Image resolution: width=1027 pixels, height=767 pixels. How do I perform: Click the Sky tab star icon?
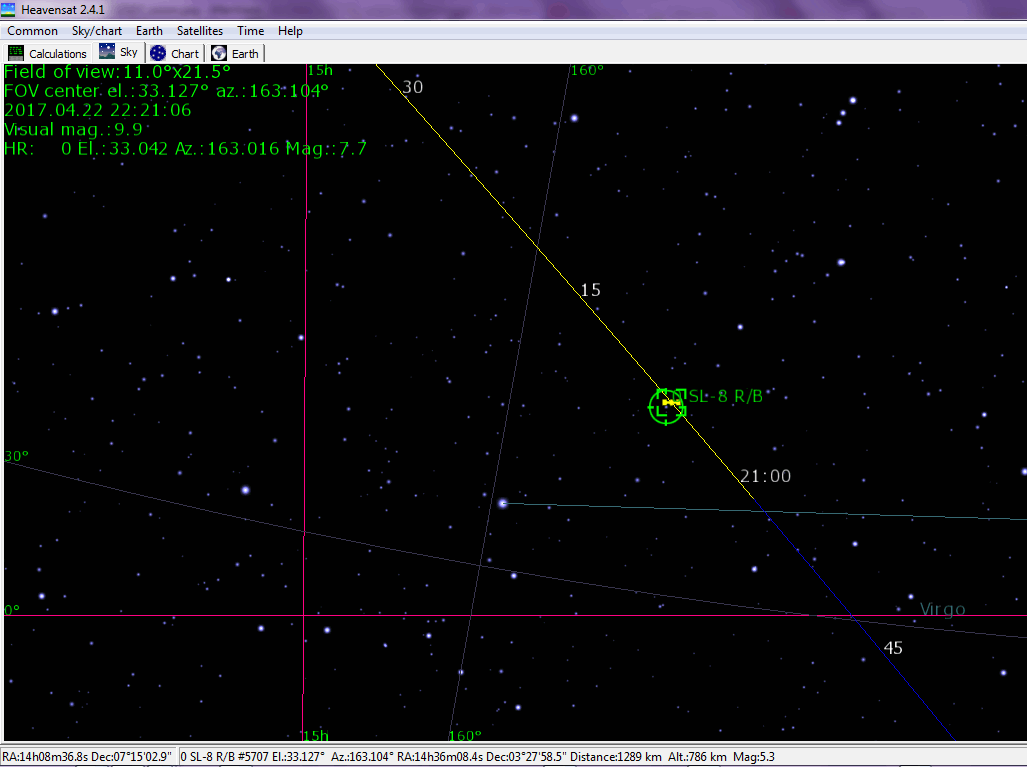click(x=107, y=52)
